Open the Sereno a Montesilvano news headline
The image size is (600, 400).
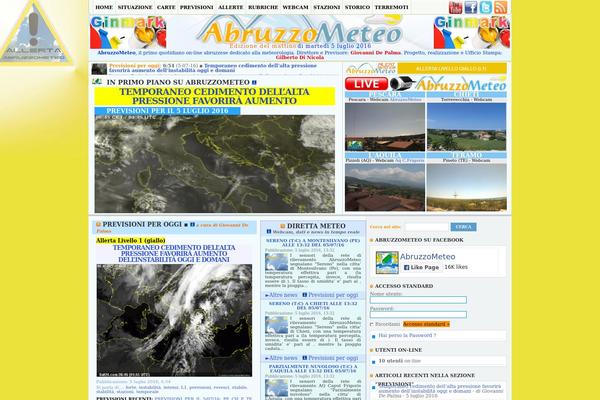click(x=313, y=243)
